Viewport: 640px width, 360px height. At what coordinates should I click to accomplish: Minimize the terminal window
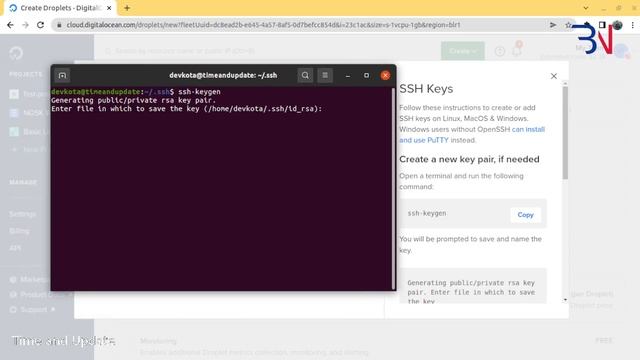point(348,76)
